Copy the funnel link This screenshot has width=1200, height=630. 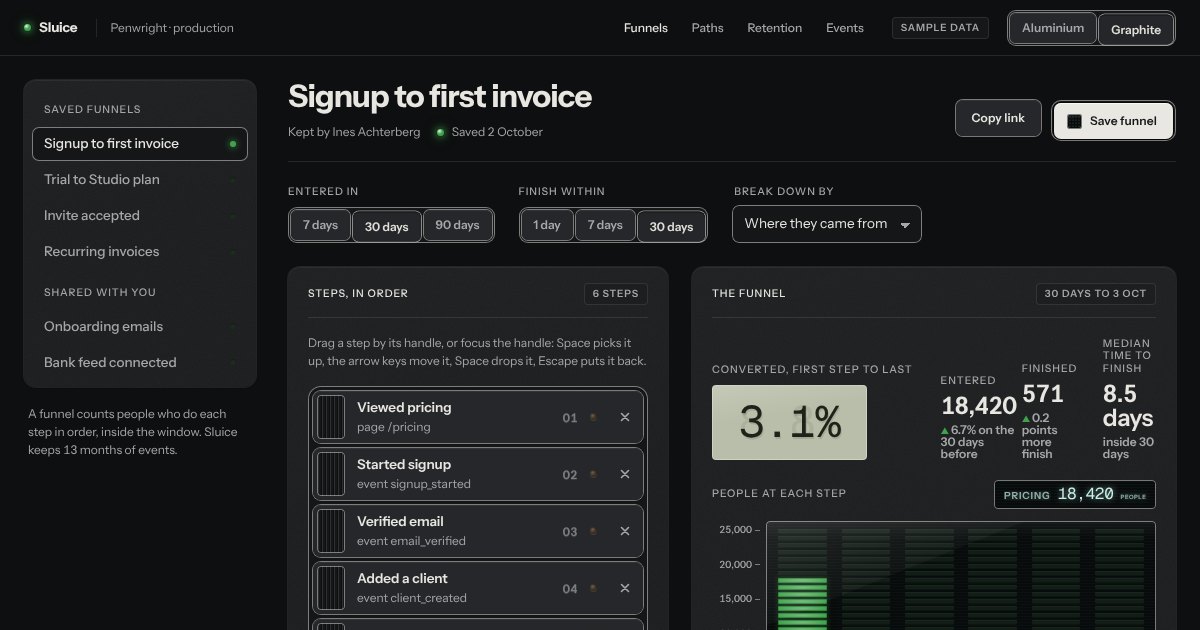click(x=998, y=118)
